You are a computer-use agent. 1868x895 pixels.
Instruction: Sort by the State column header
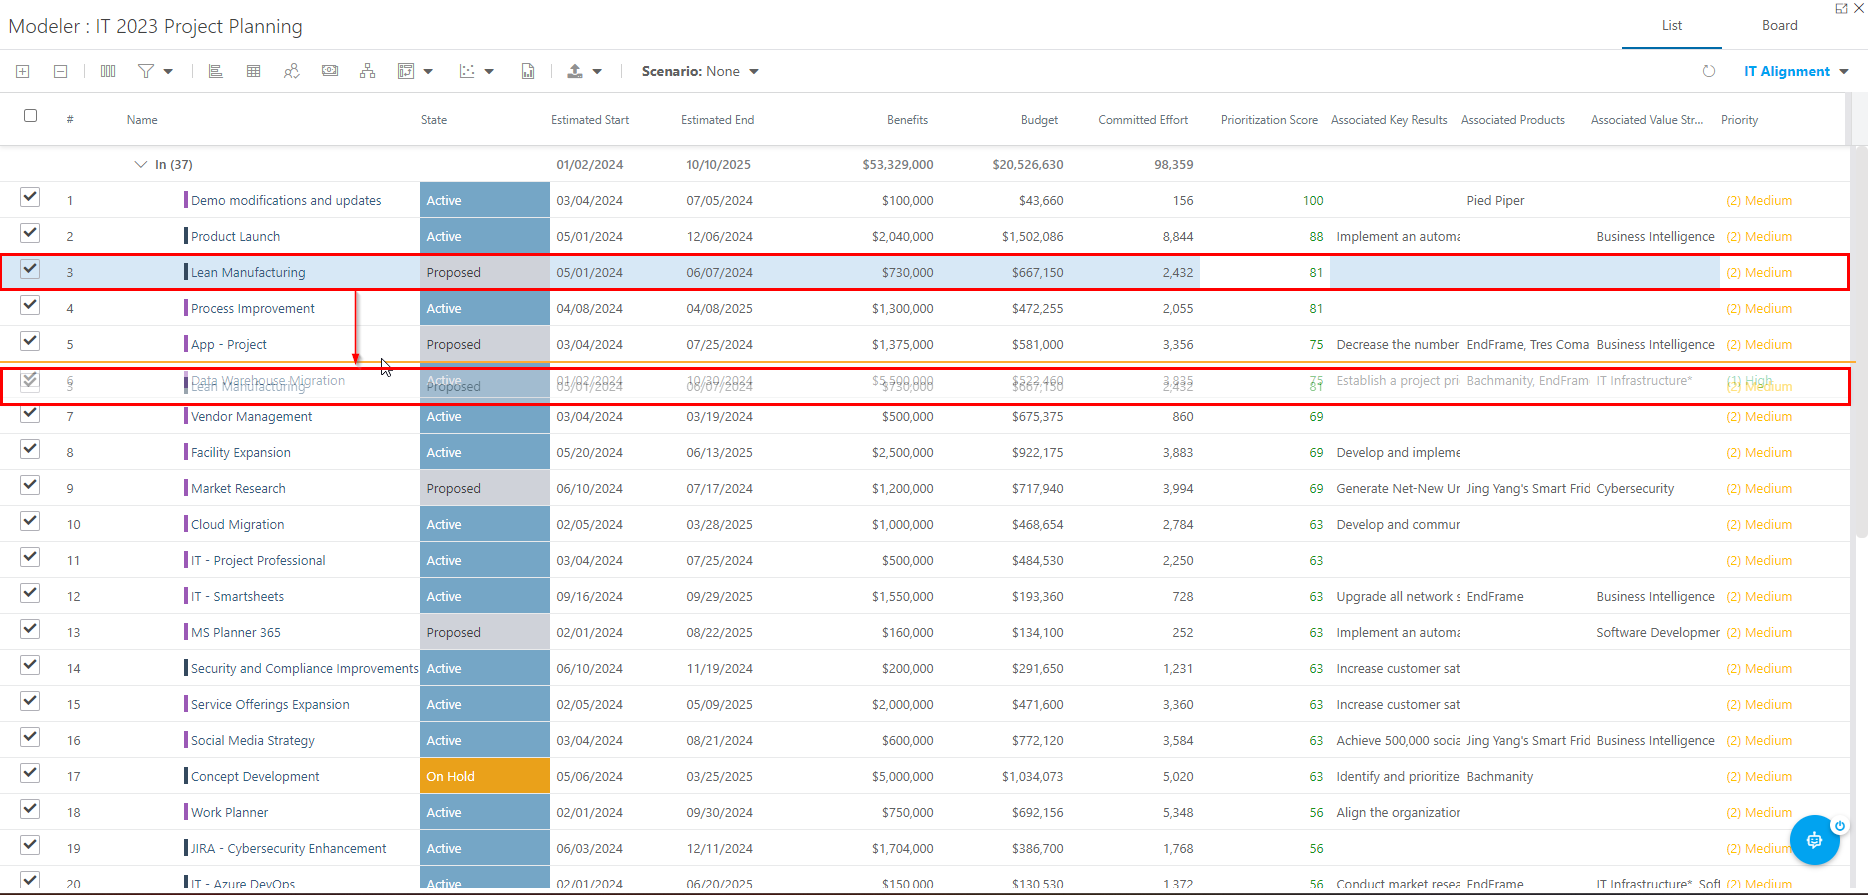(x=434, y=120)
